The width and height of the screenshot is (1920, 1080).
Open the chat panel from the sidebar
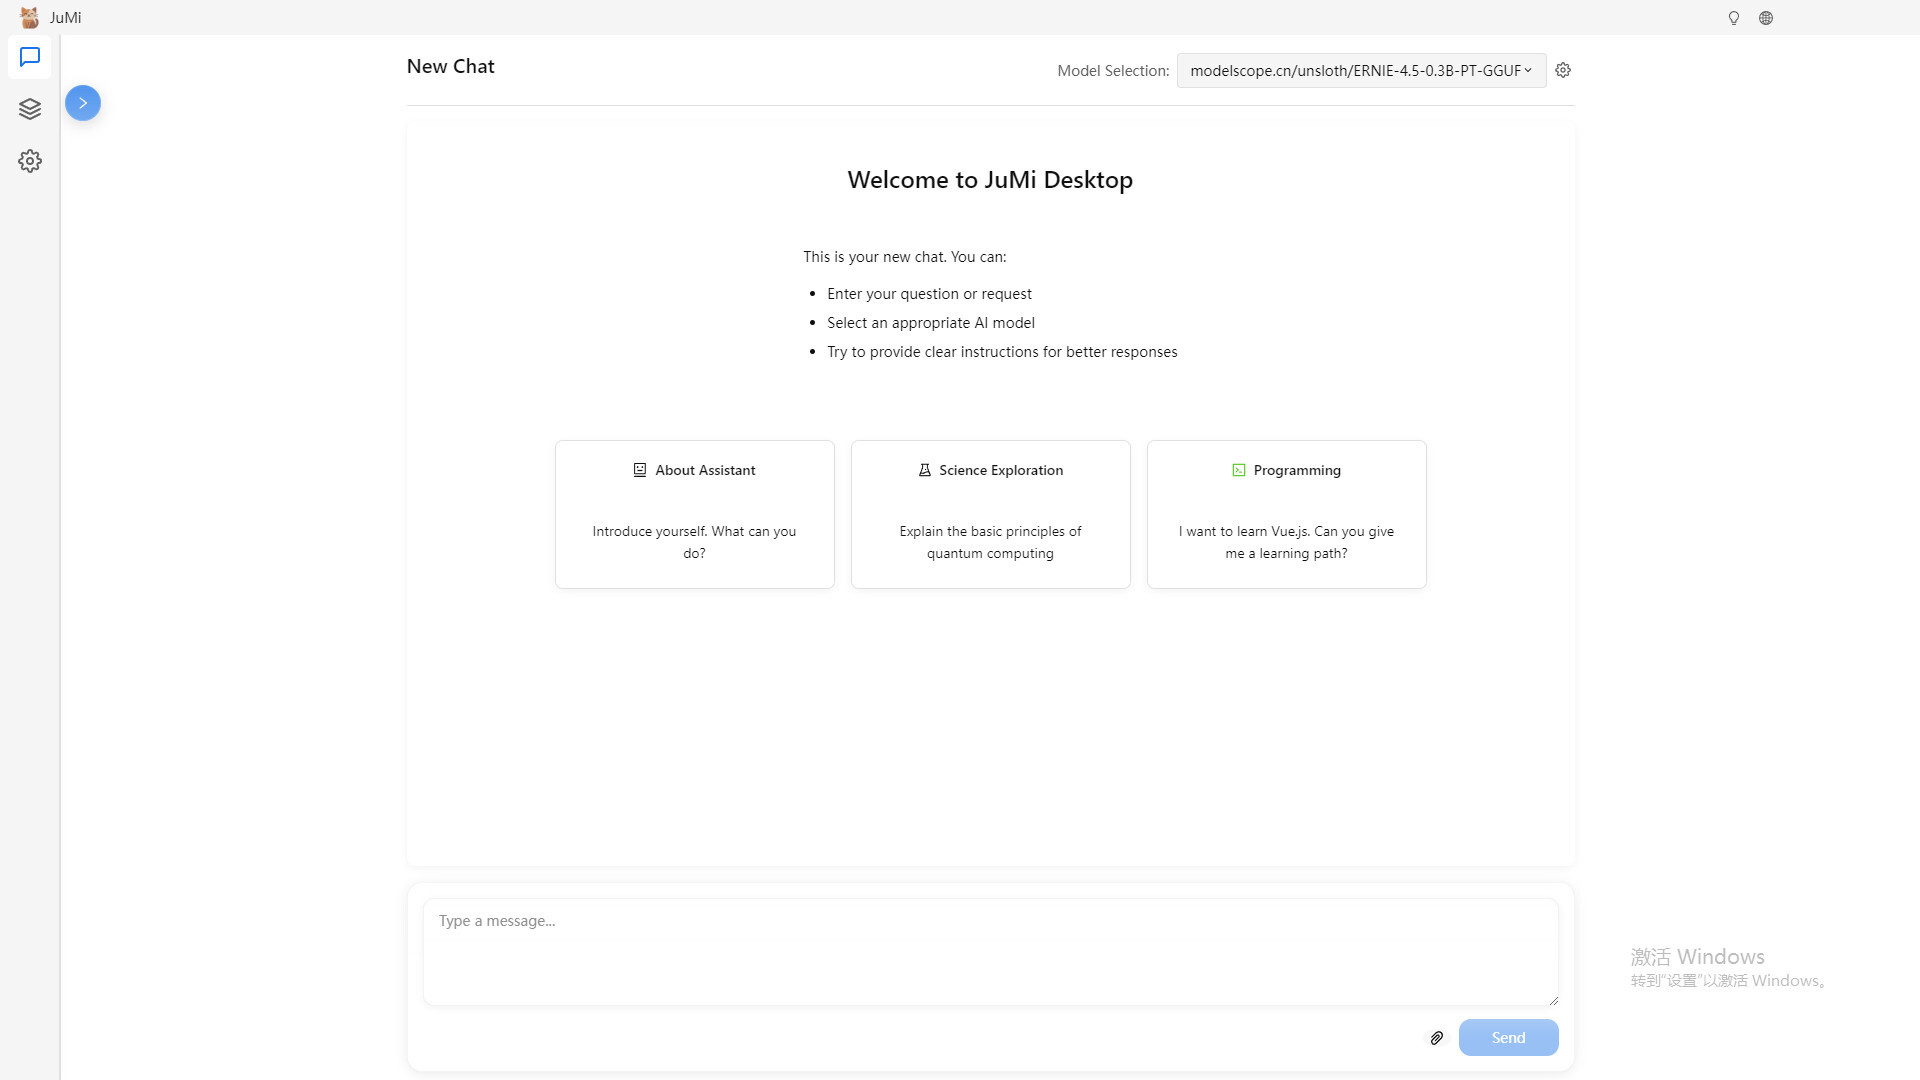pyautogui.click(x=30, y=57)
